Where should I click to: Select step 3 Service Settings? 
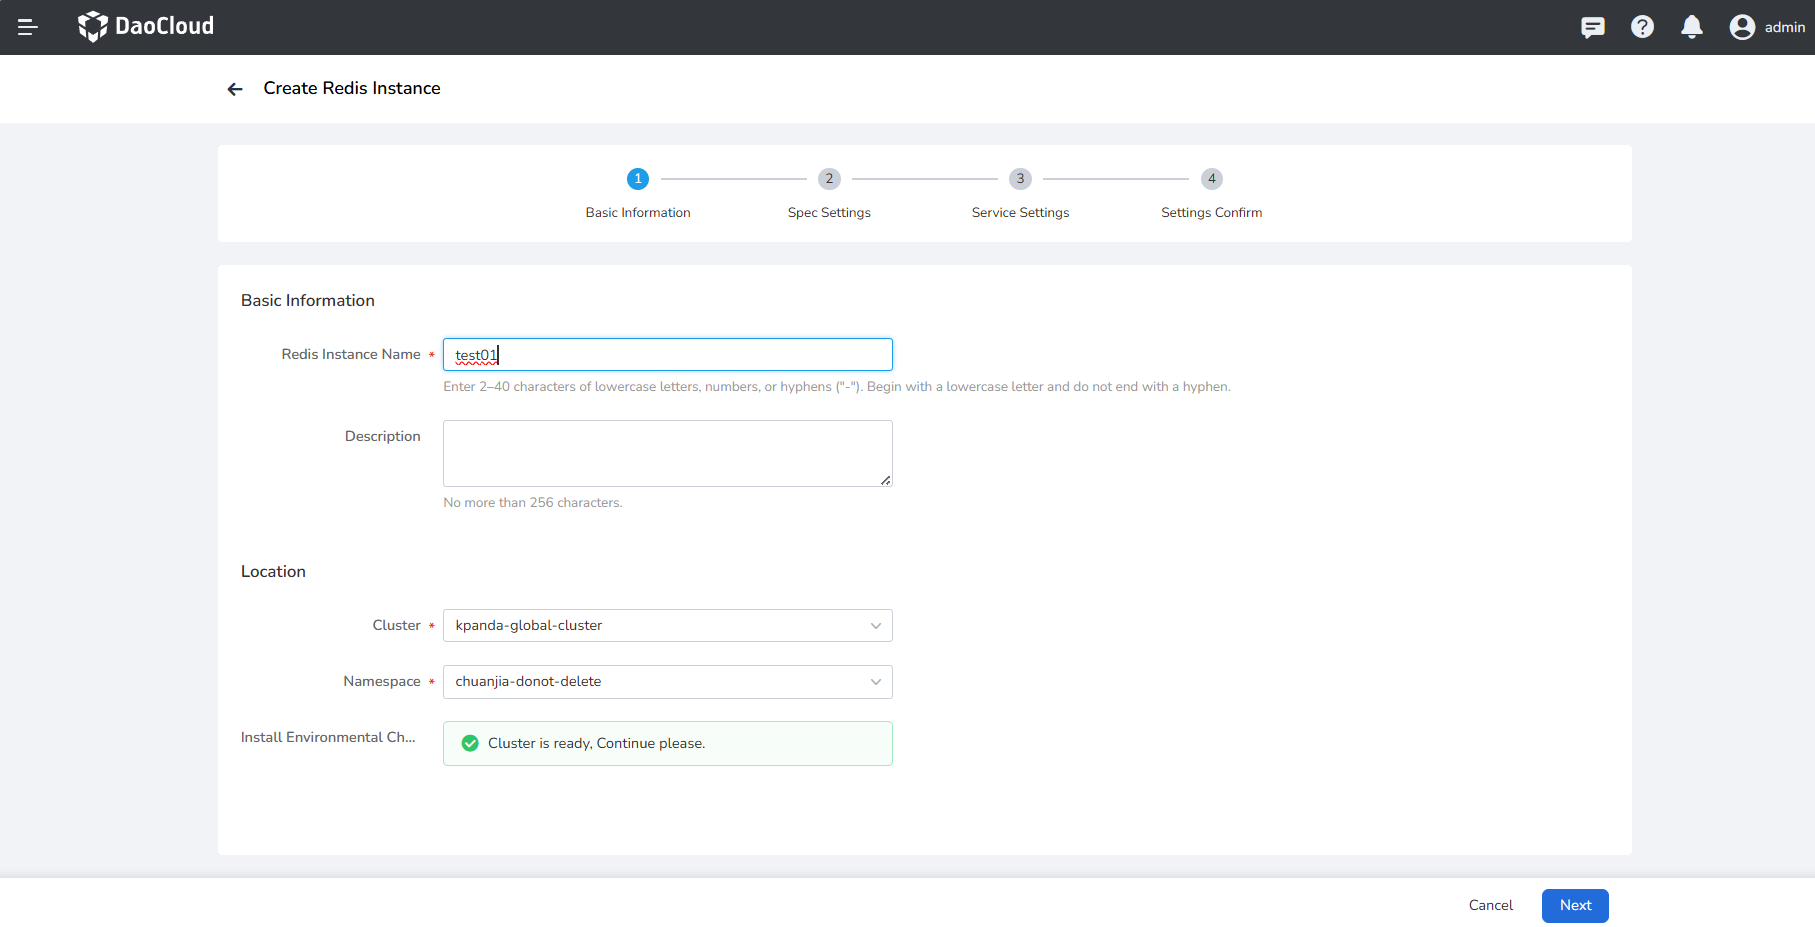[x=1020, y=179]
